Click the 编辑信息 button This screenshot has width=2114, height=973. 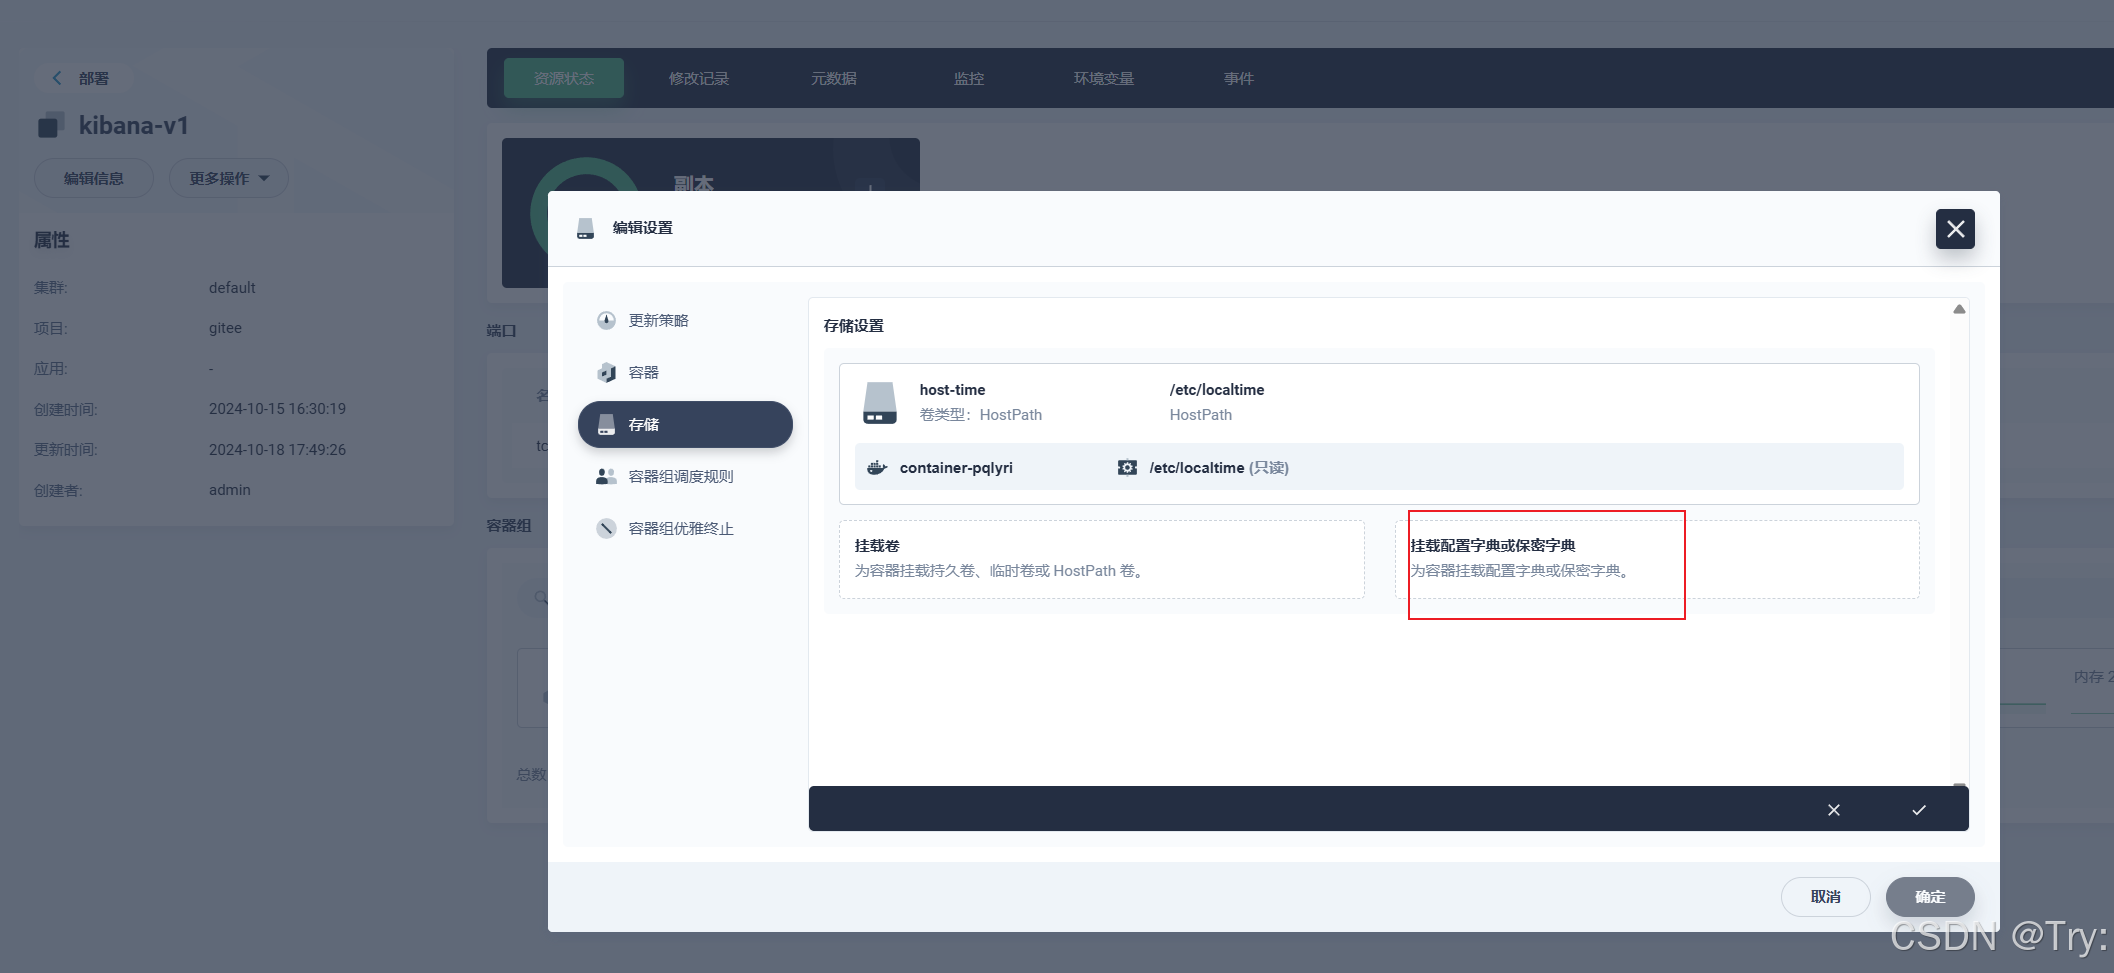click(94, 178)
